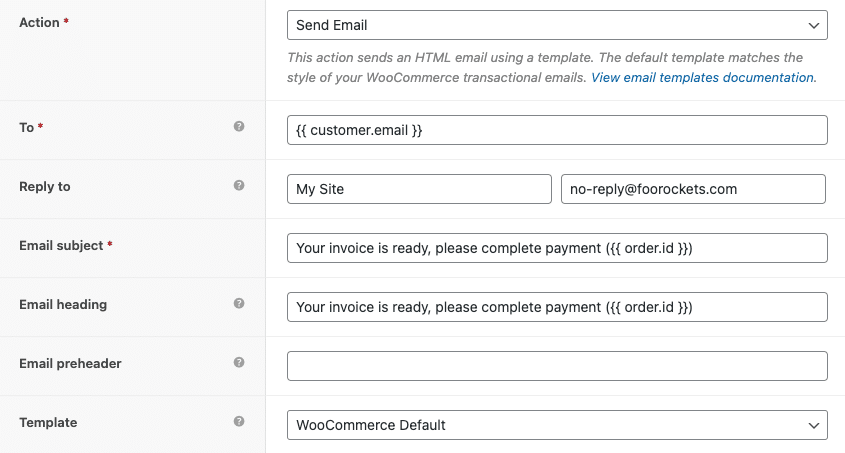Viewport: 845px width, 453px height.
Task: Open the Action dropdown showing Send Email
Action: pyautogui.click(x=557, y=25)
